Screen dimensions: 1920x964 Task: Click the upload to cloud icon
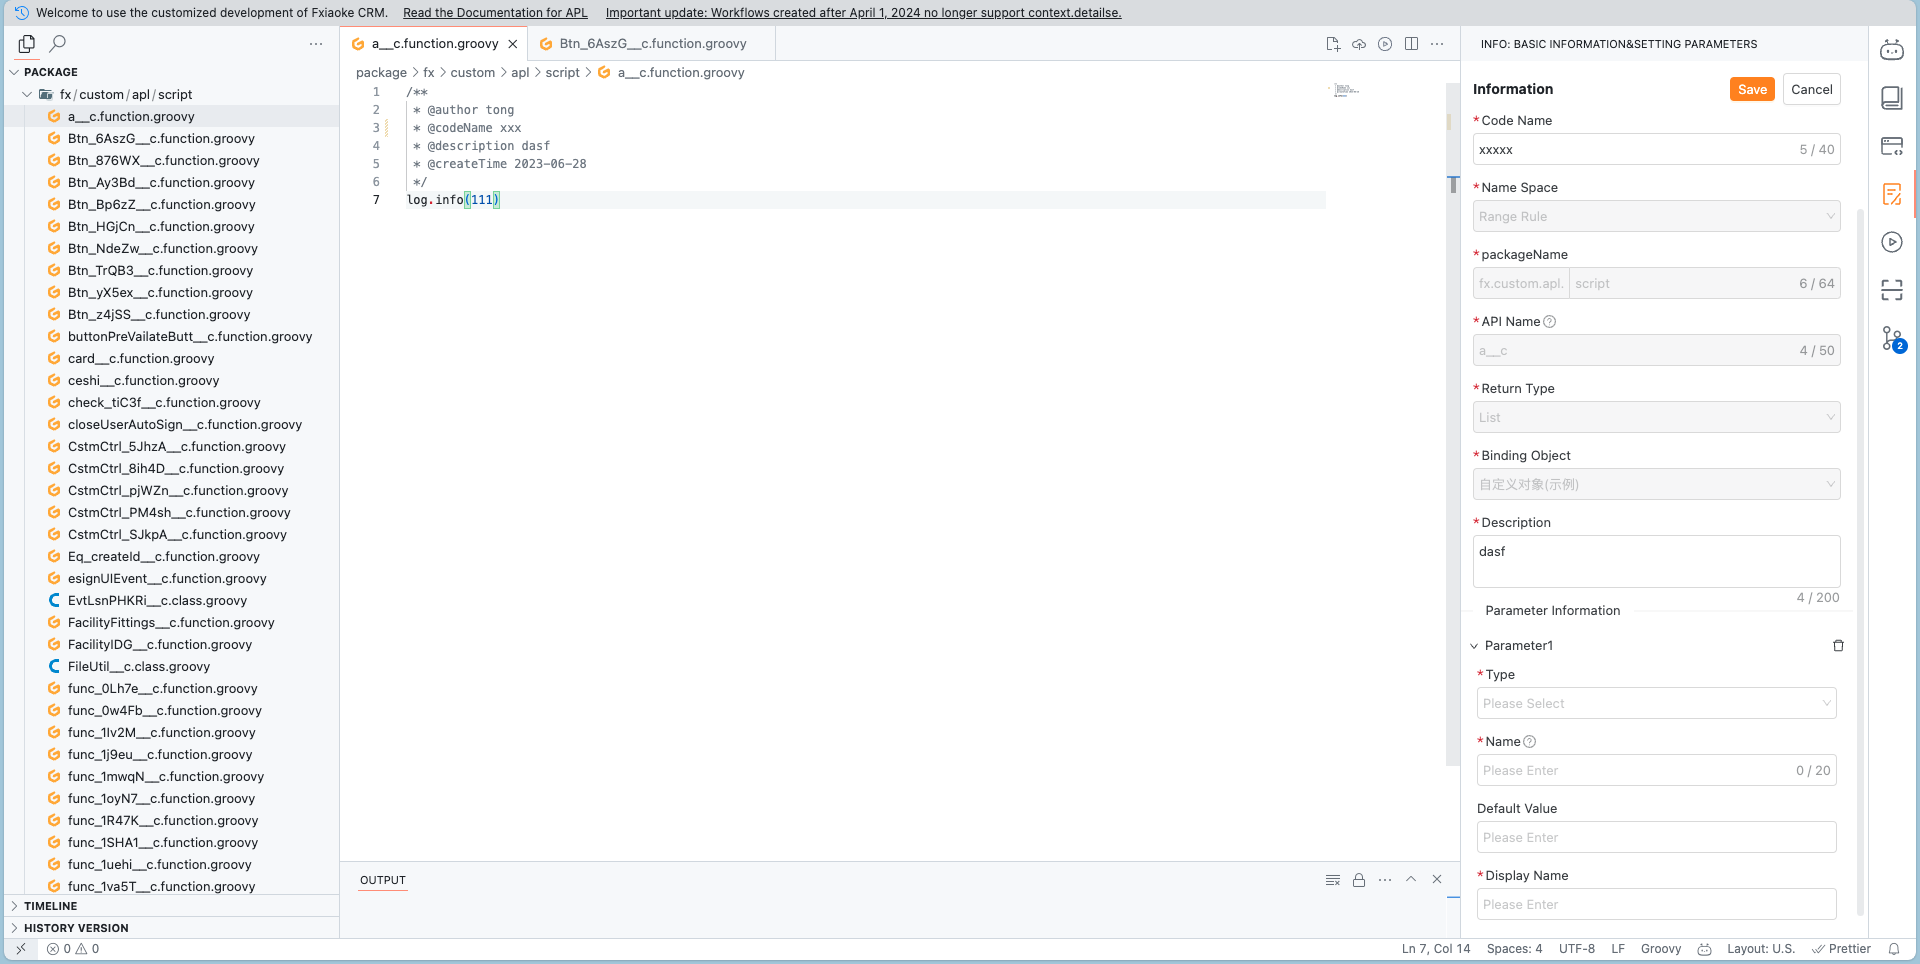point(1359,44)
